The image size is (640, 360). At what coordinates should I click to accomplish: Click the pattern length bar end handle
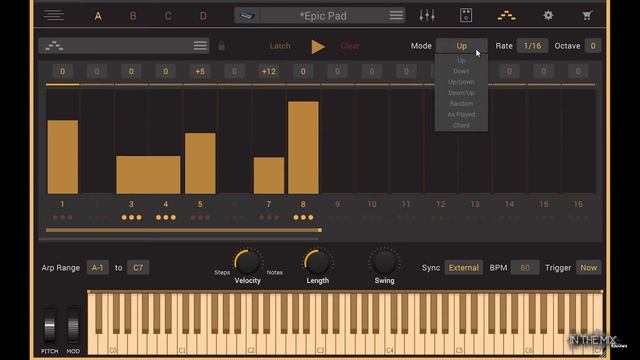320,230
